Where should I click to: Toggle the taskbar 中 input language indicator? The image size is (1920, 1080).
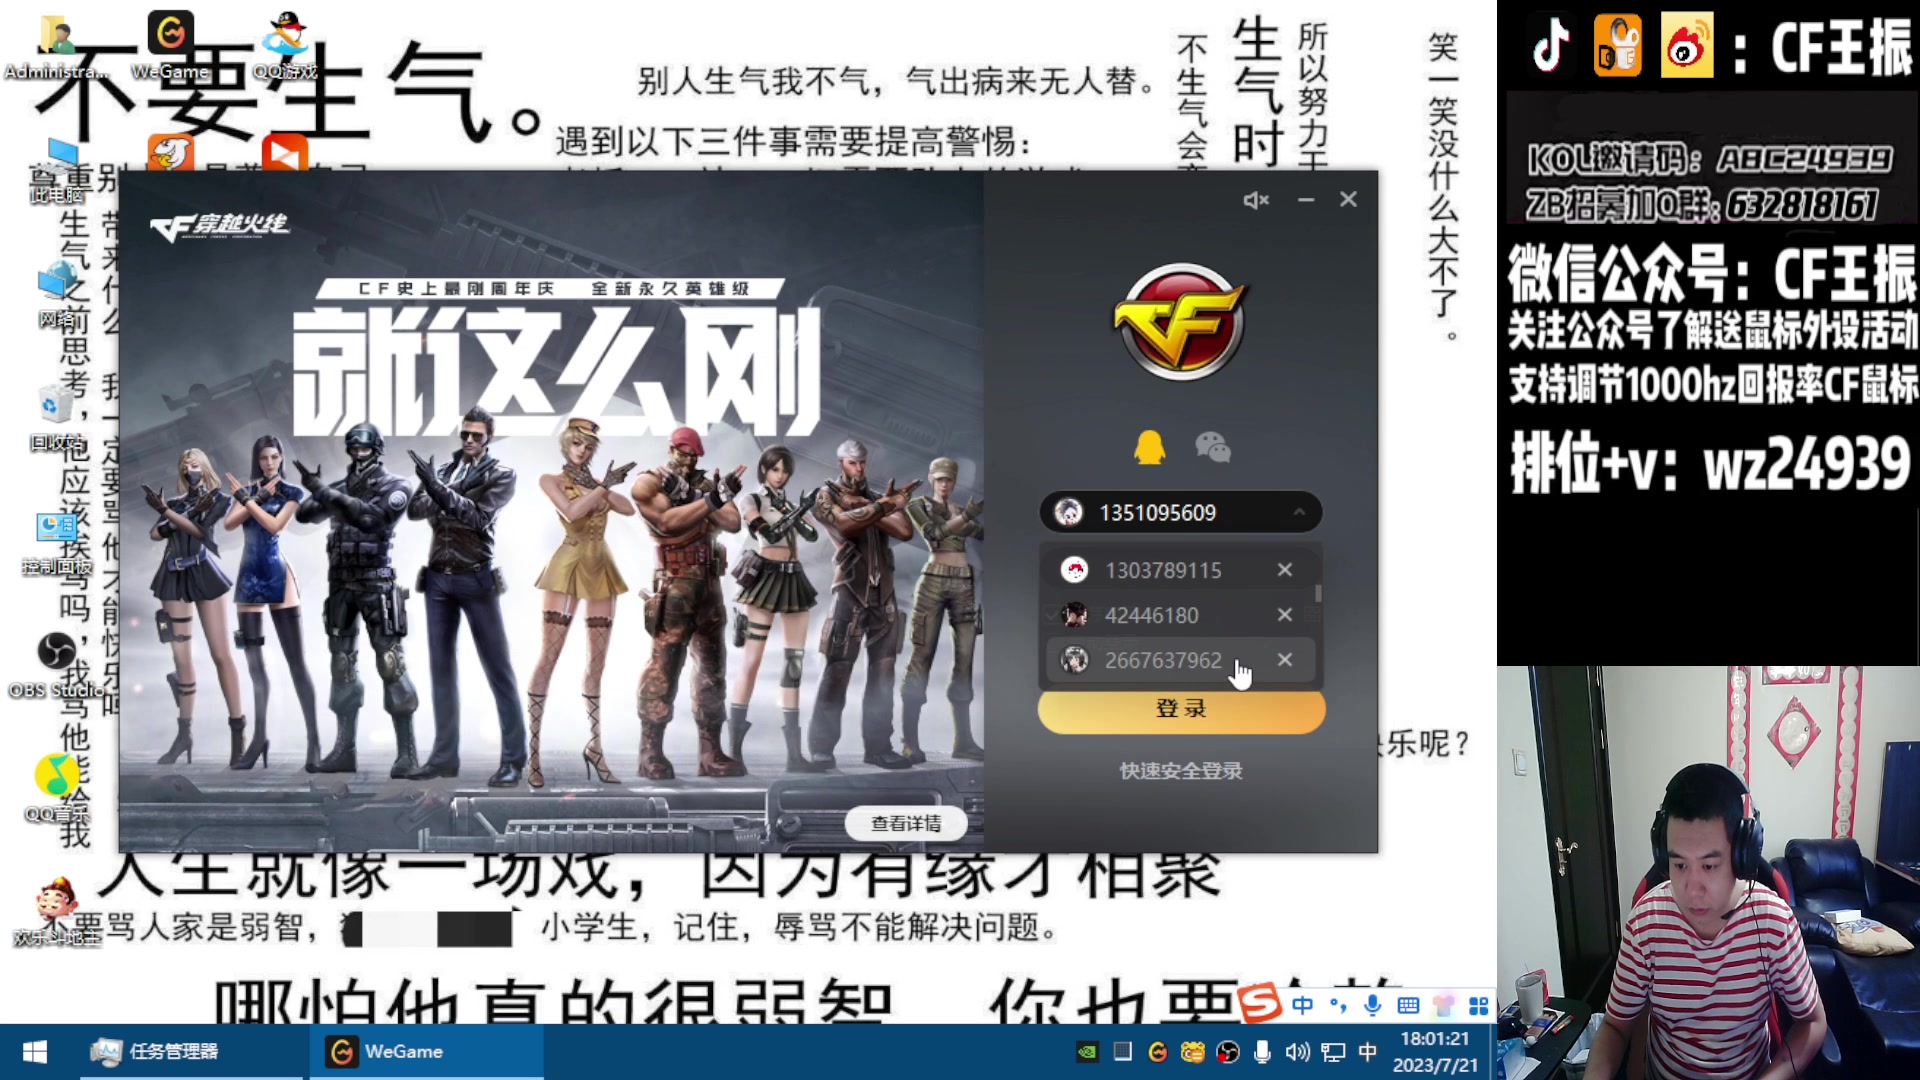tap(1367, 1052)
